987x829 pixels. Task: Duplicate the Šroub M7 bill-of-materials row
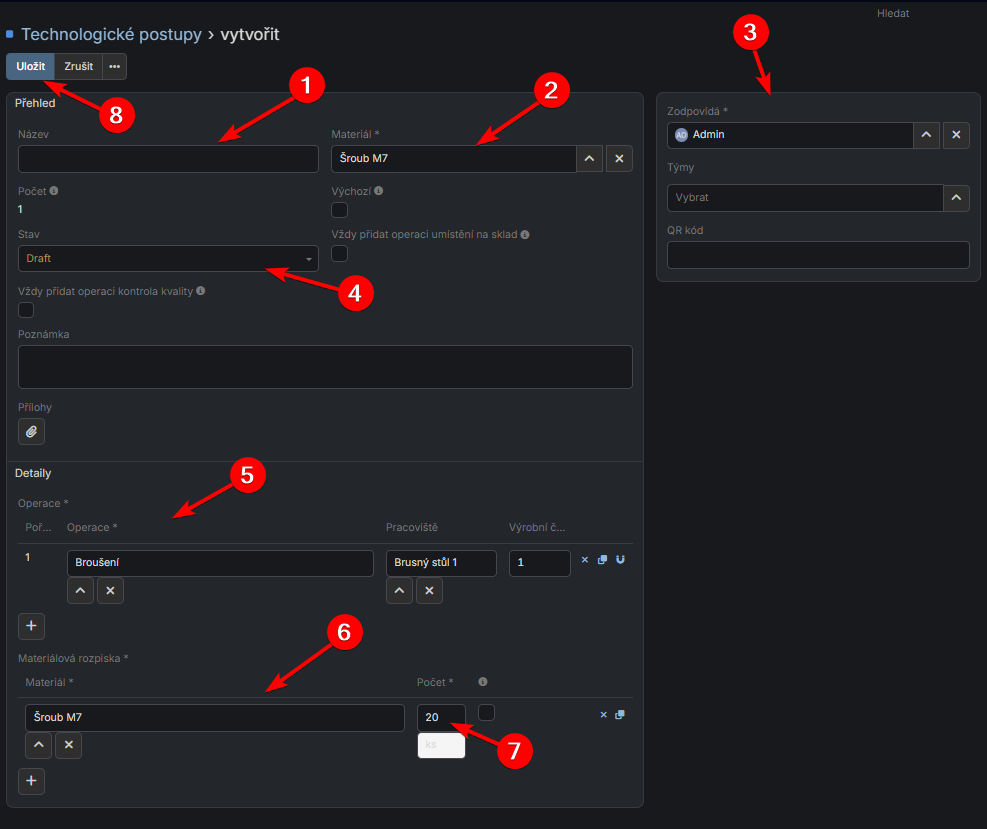tap(620, 714)
